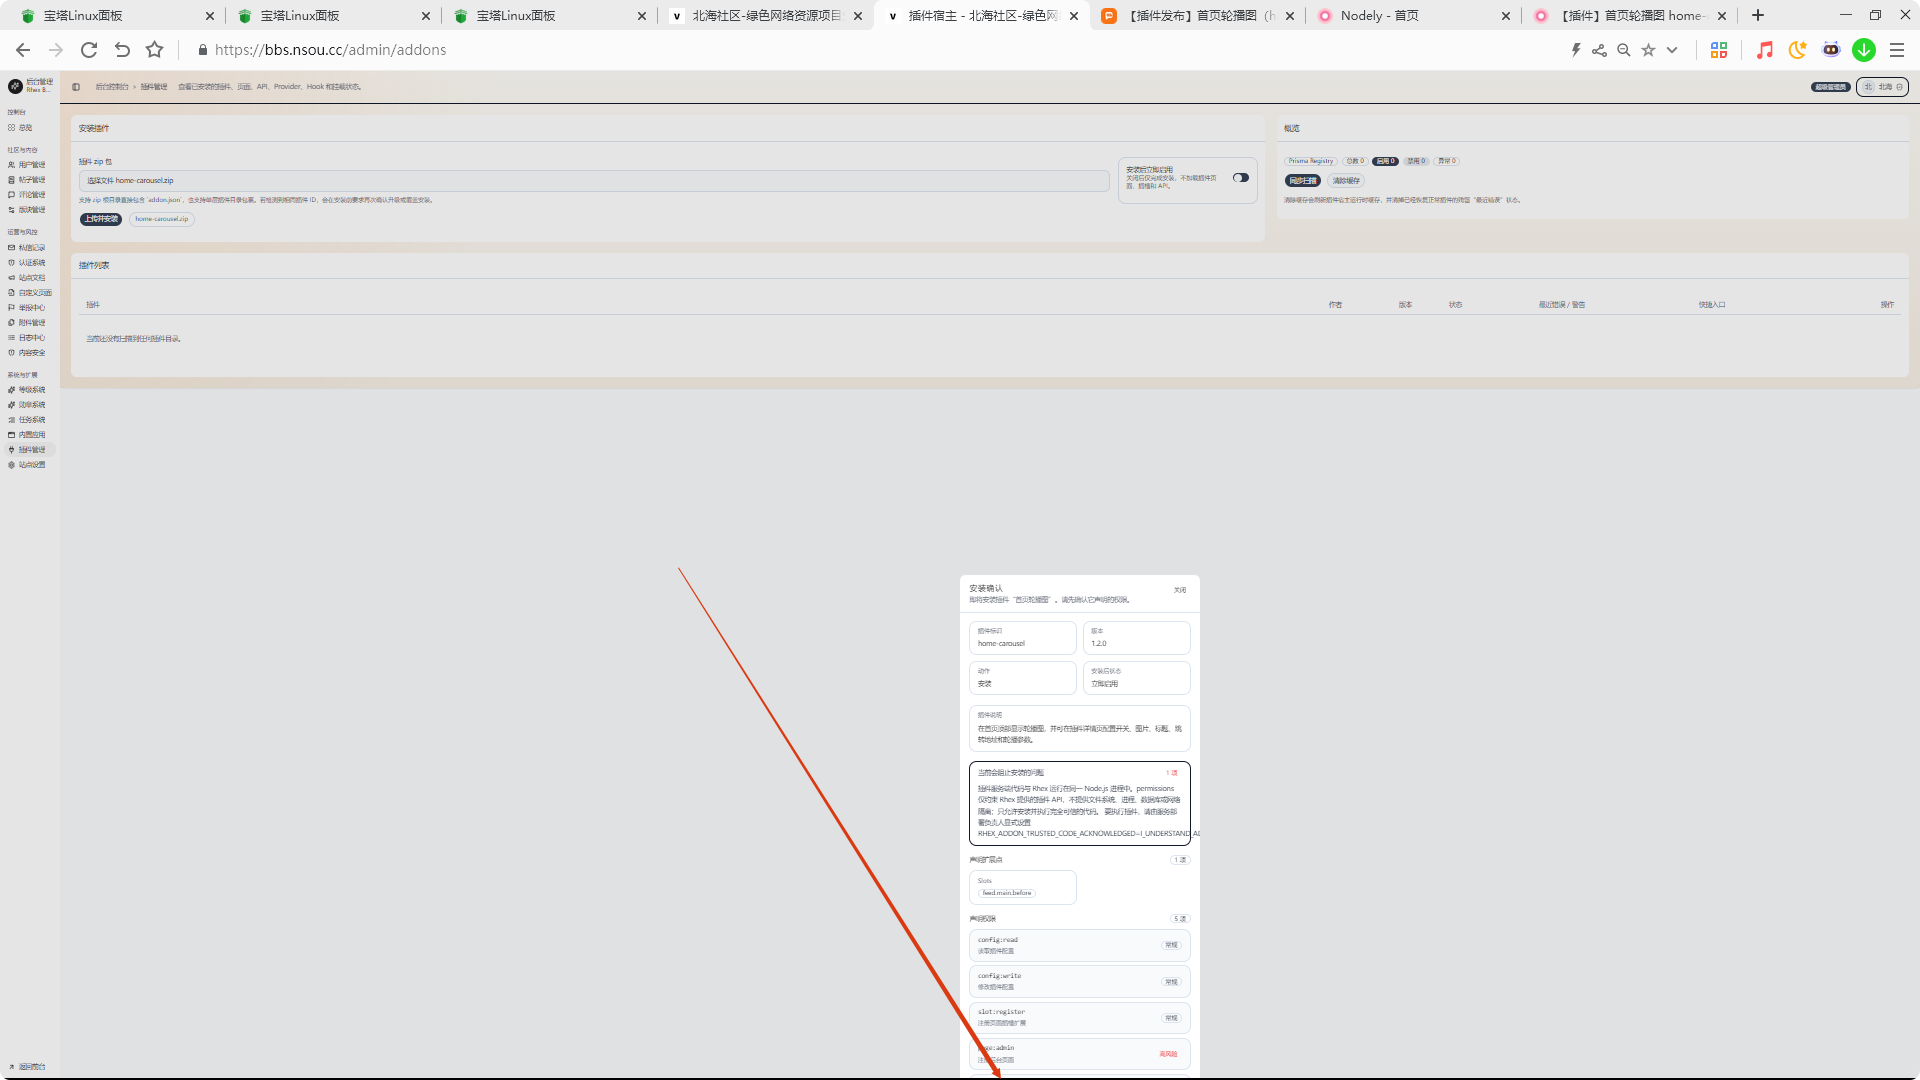
Task: Click the 清除缓存 button
Action: pos(1346,181)
